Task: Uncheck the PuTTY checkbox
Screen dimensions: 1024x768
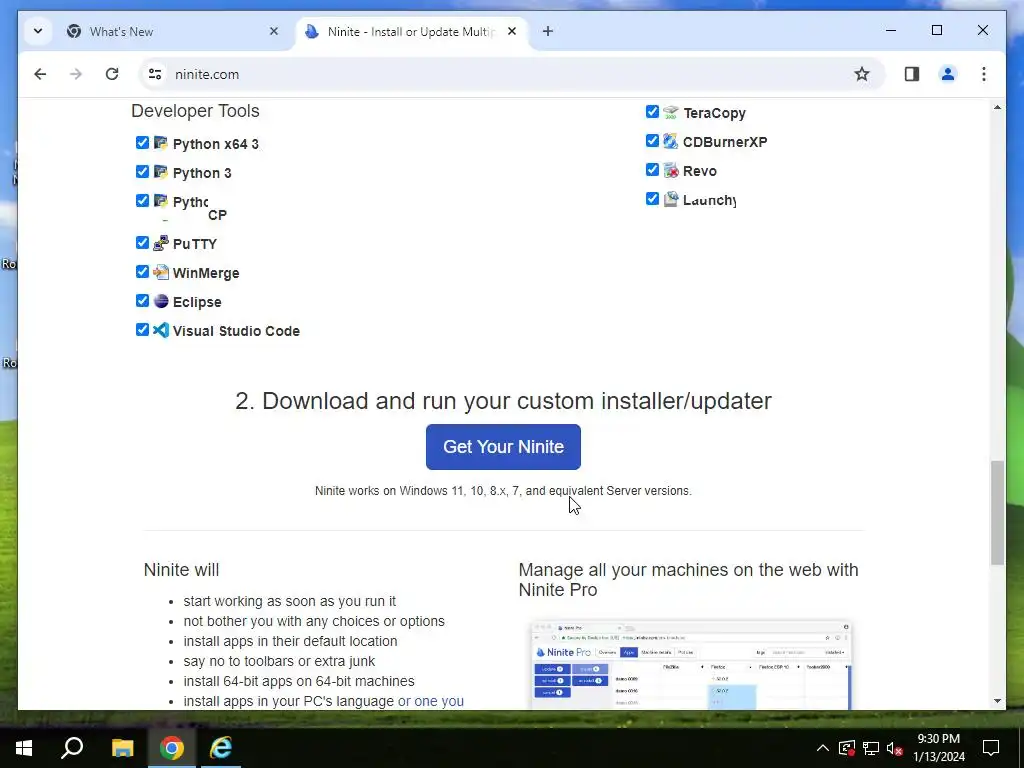Action: click(x=142, y=242)
